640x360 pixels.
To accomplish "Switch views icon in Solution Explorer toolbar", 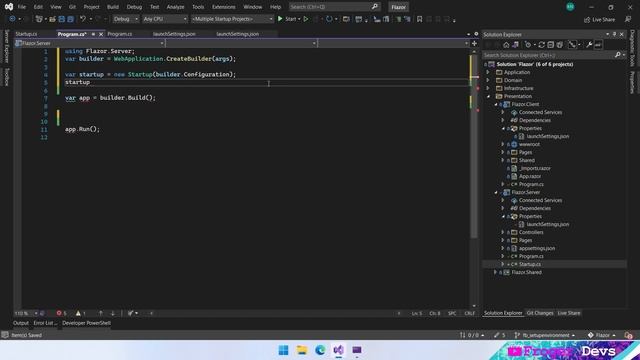I will [516, 45].
